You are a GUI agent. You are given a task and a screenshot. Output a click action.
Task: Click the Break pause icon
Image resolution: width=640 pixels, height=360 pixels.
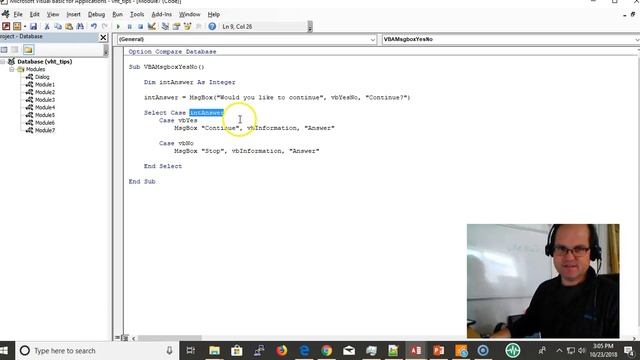[129, 27]
